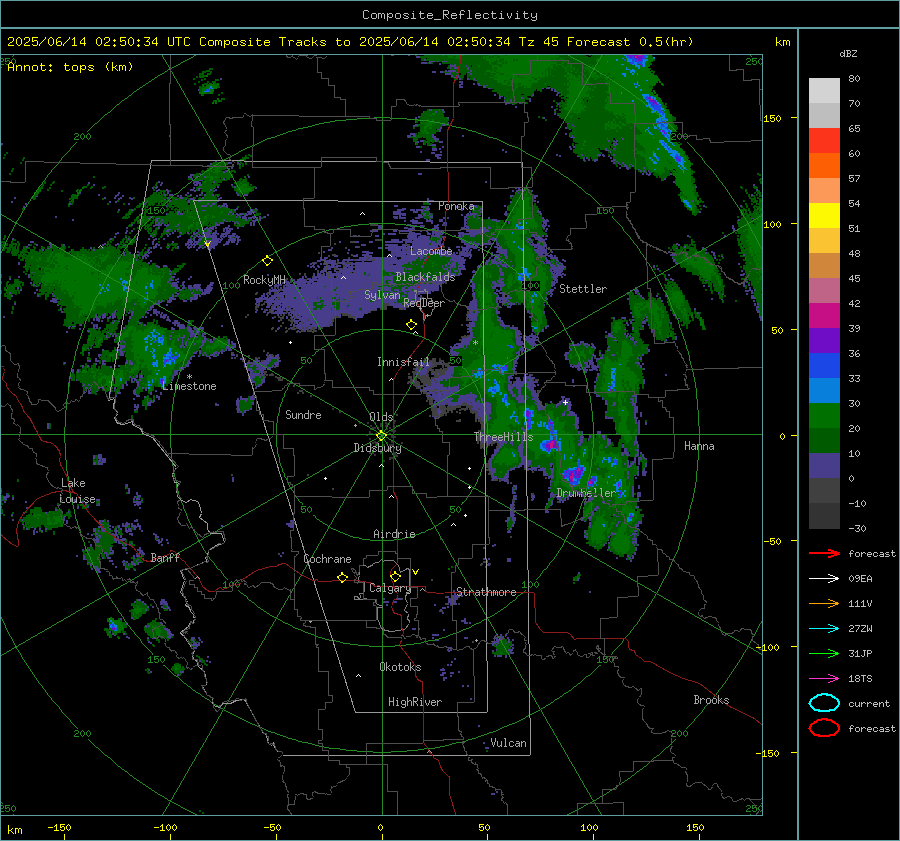The image size is (900, 841).
Task: Click the Calgary city label
Action: (390, 588)
